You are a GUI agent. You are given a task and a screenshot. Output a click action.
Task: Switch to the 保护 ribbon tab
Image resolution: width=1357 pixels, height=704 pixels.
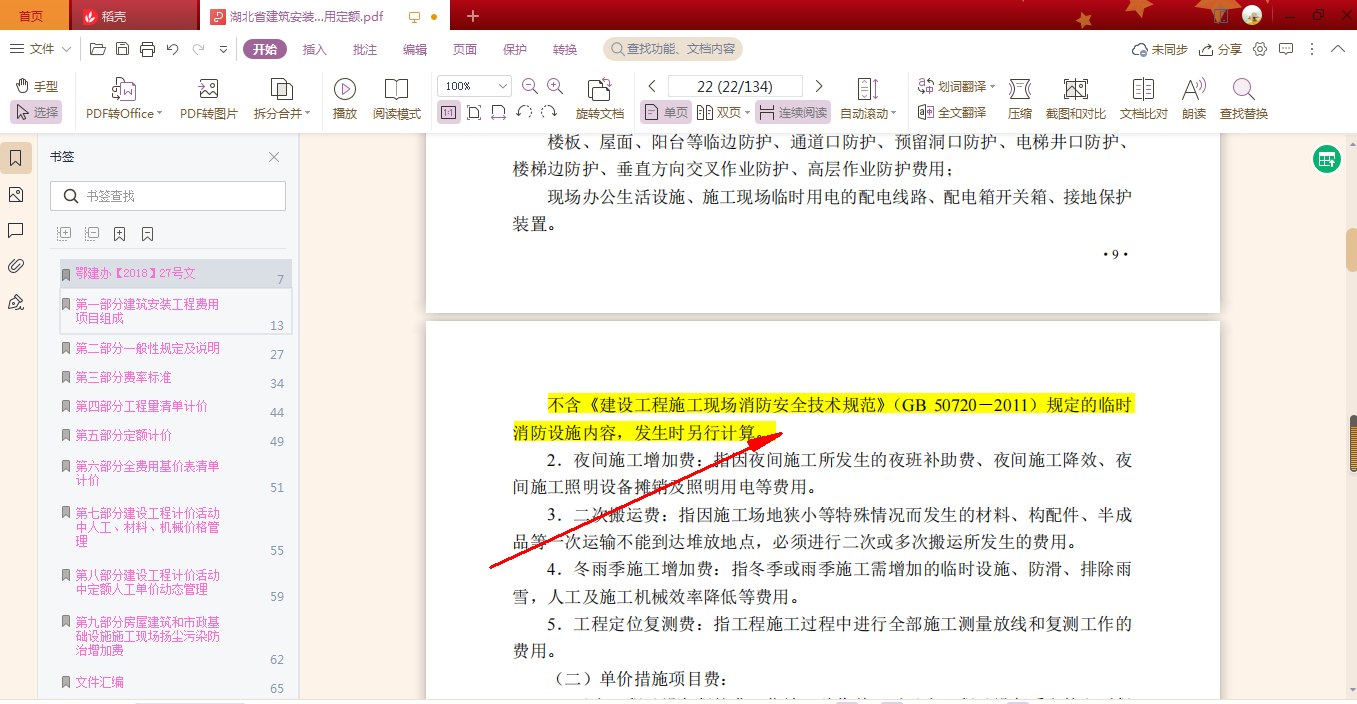pos(515,49)
